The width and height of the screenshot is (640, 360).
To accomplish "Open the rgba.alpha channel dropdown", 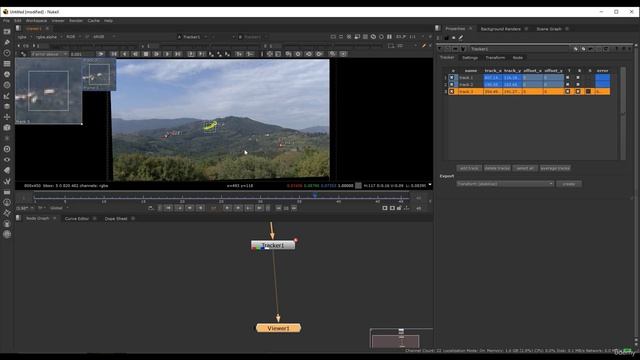I will pyautogui.click(x=49, y=37).
